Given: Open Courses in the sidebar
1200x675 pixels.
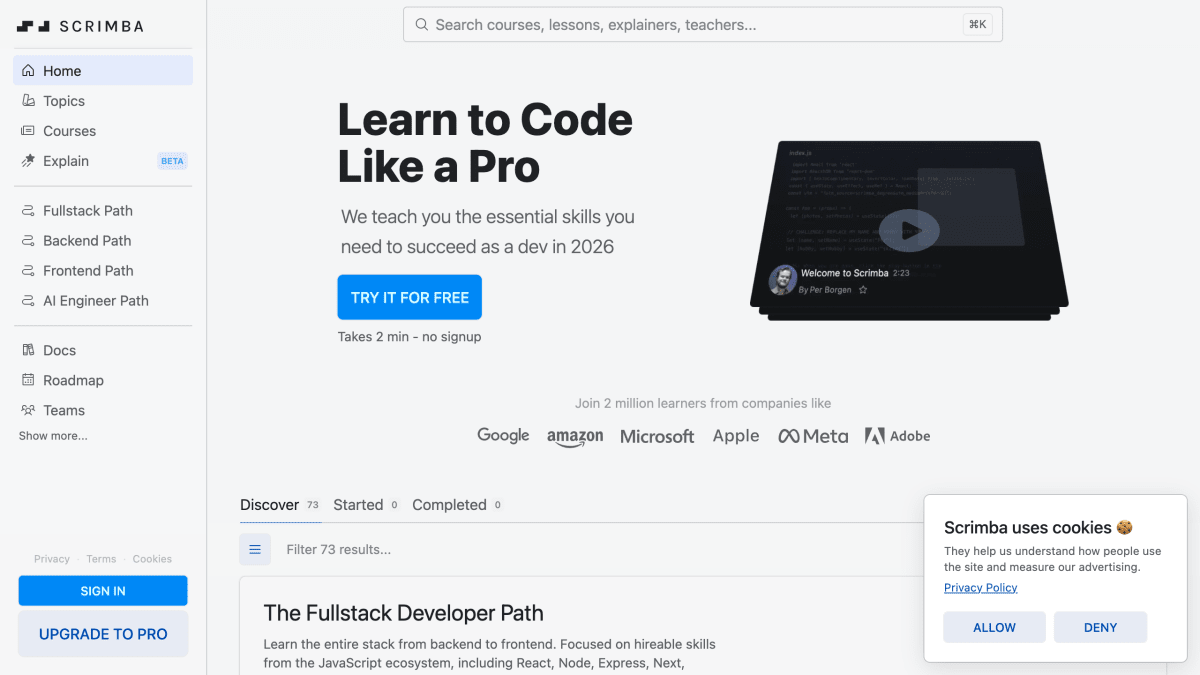Looking at the screenshot, I should [x=103, y=131].
